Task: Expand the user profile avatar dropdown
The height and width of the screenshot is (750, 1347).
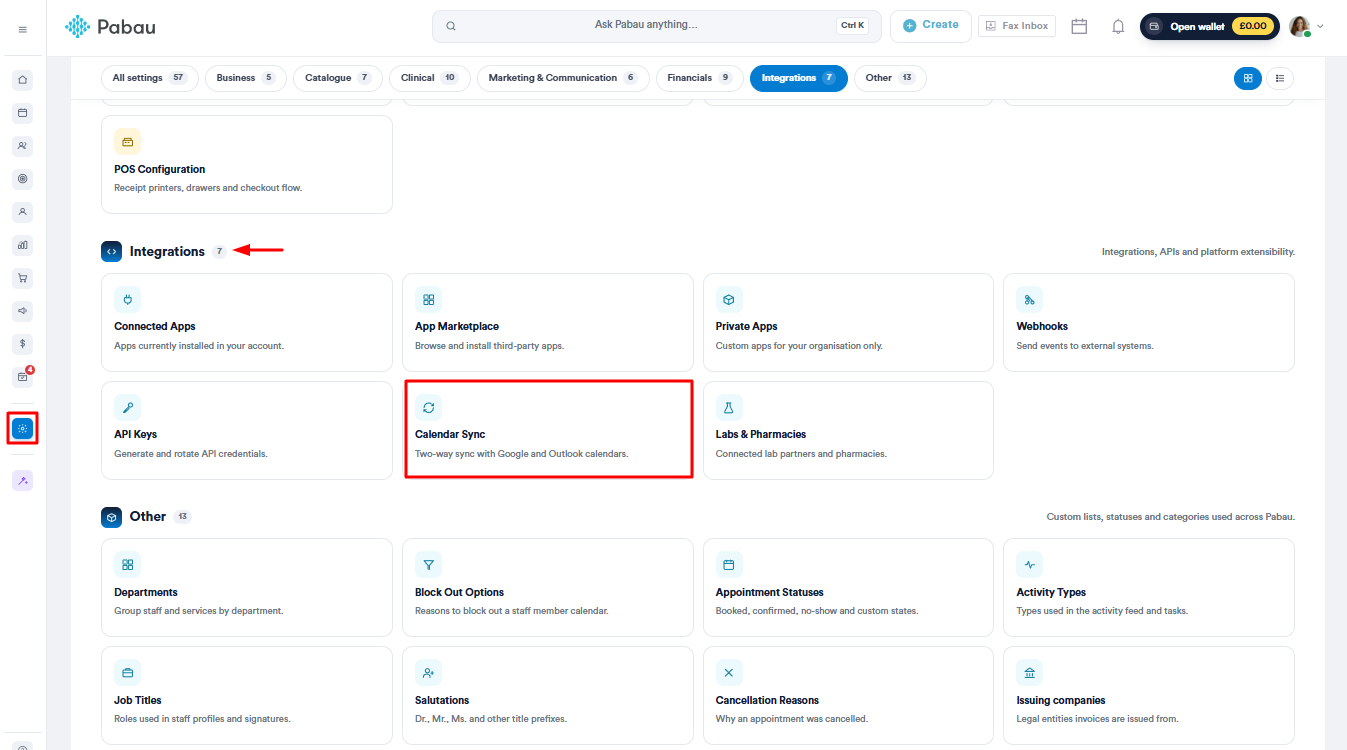Action: (1307, 26)
